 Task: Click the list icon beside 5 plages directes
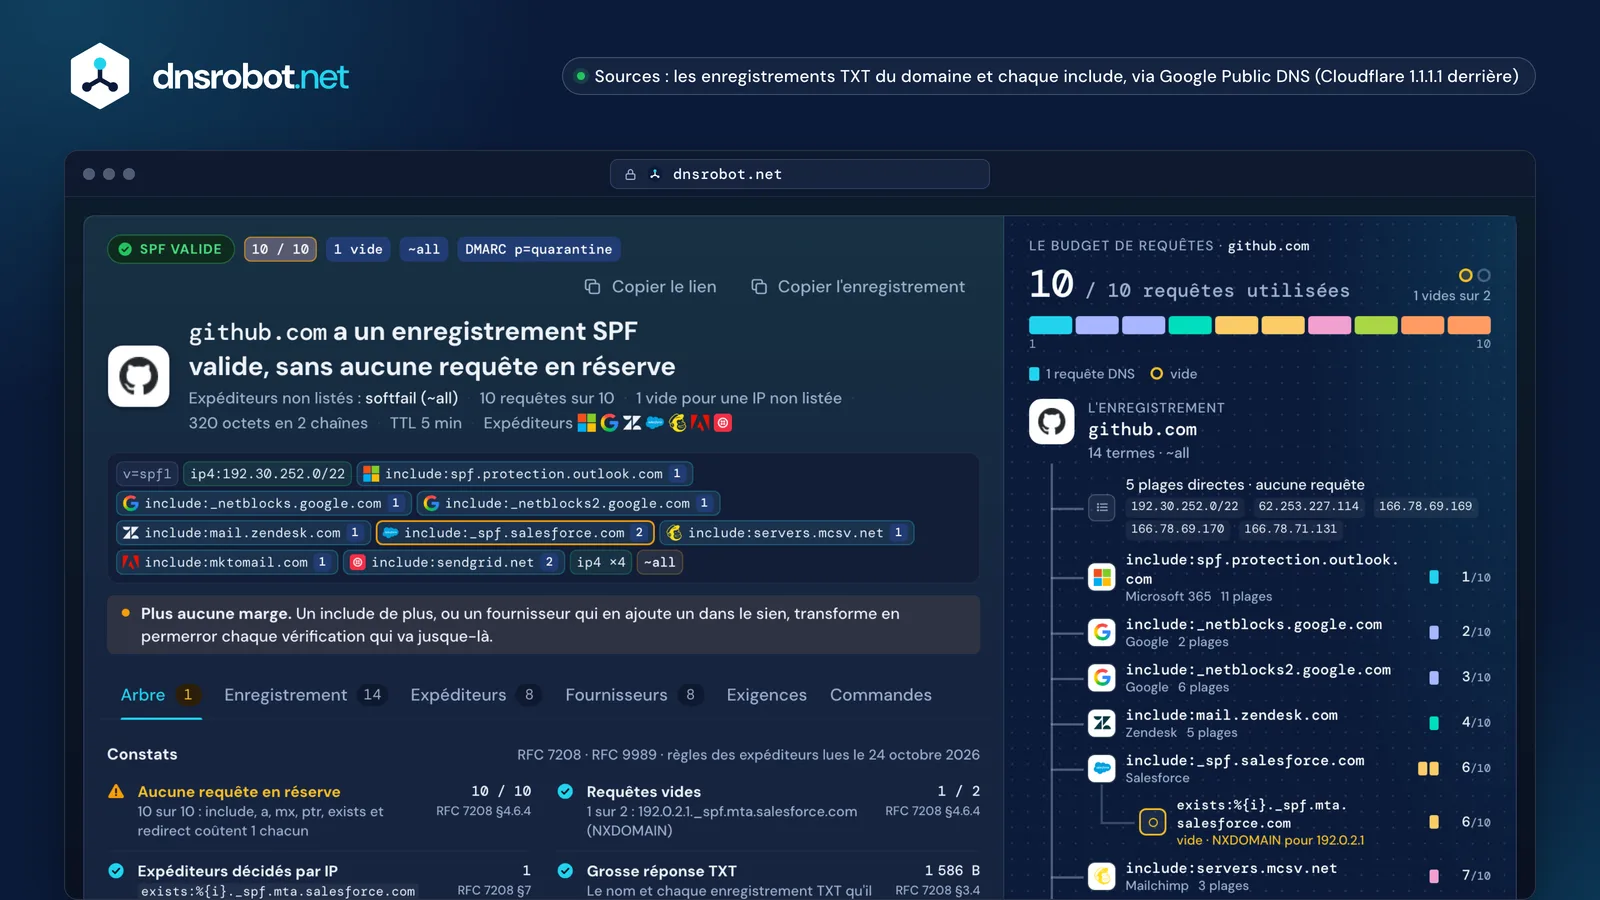pos(1101,507)
